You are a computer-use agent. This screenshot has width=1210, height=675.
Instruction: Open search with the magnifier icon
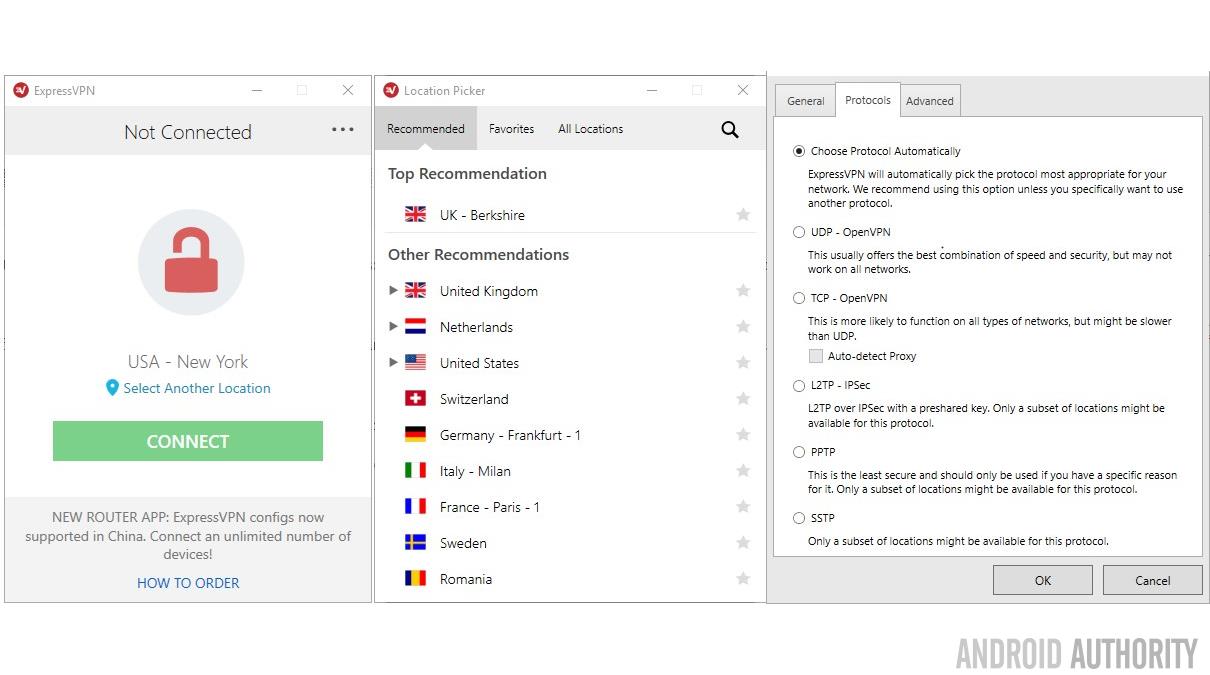730,129
